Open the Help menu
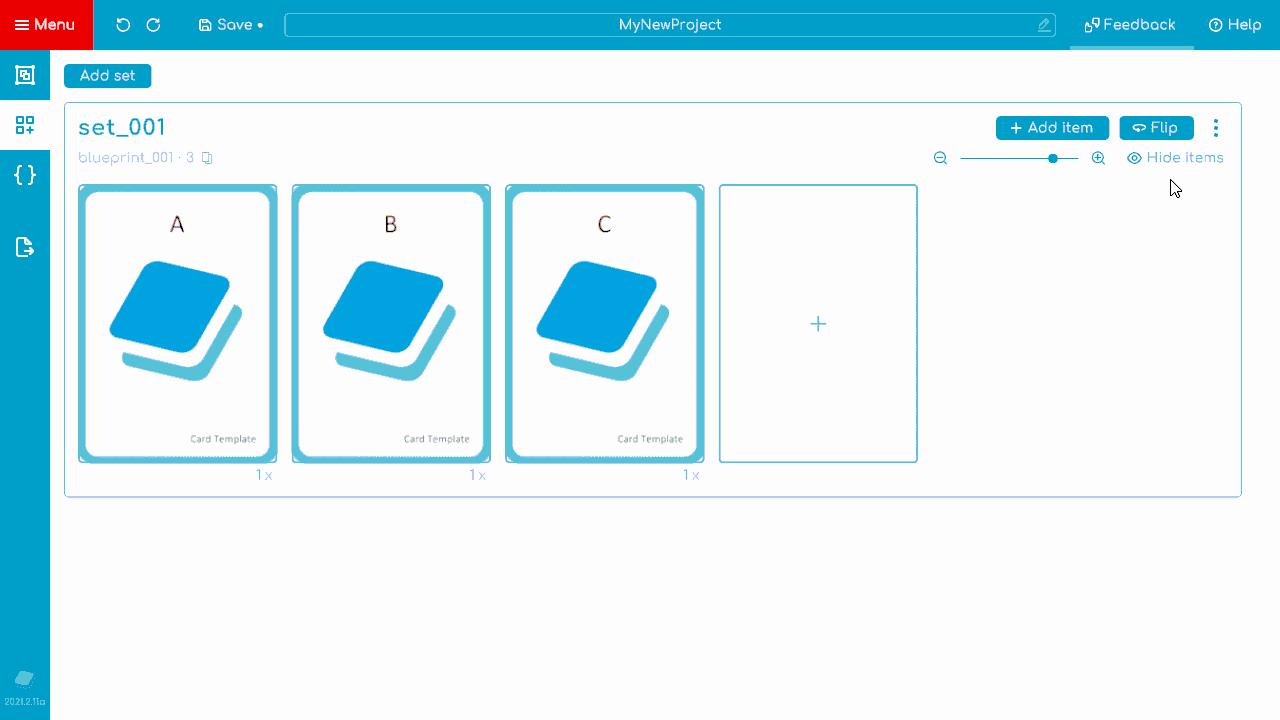The image size is (1280, 720). pyautogui.click(x=1235, y=25)
